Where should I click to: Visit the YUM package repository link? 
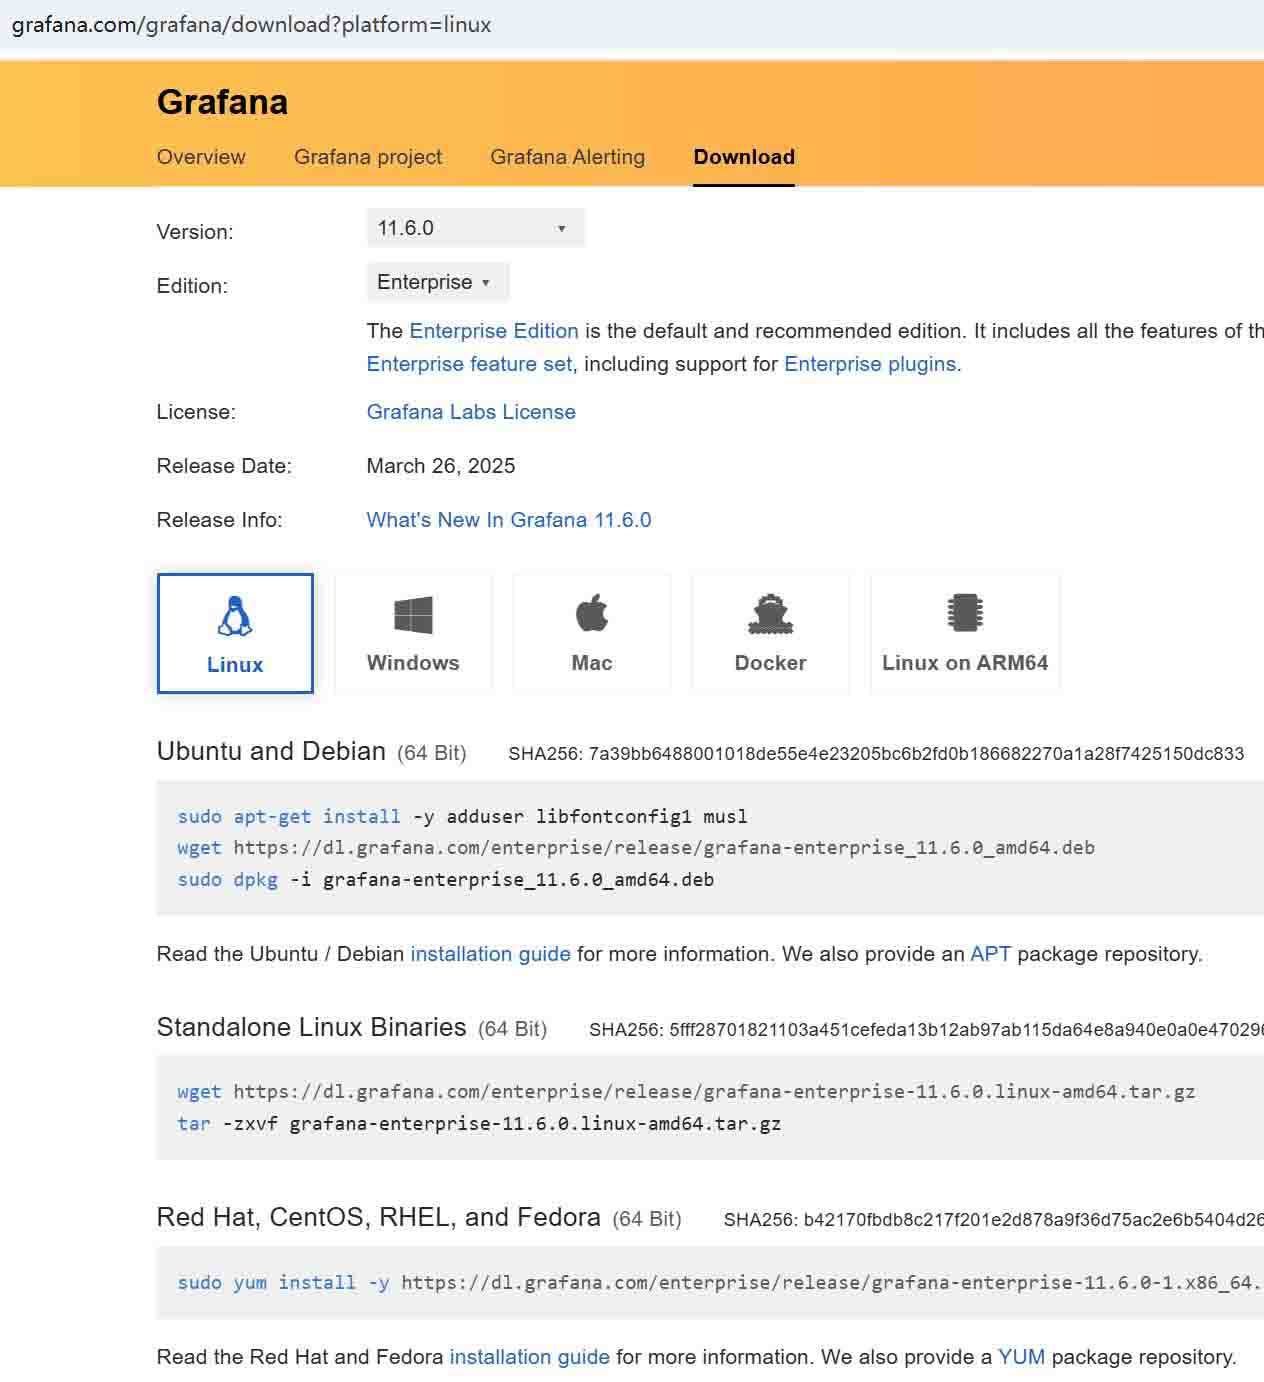tap(1021, 1356)
